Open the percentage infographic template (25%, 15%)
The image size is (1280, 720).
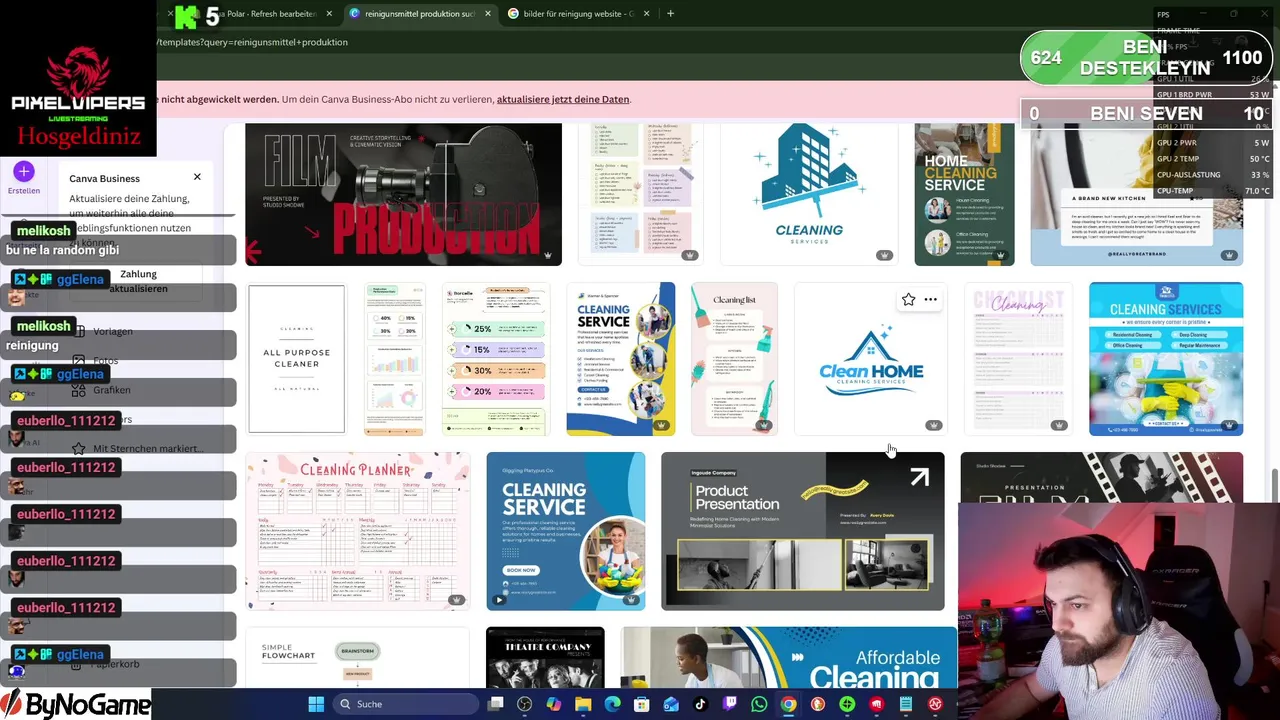(496, 359)
